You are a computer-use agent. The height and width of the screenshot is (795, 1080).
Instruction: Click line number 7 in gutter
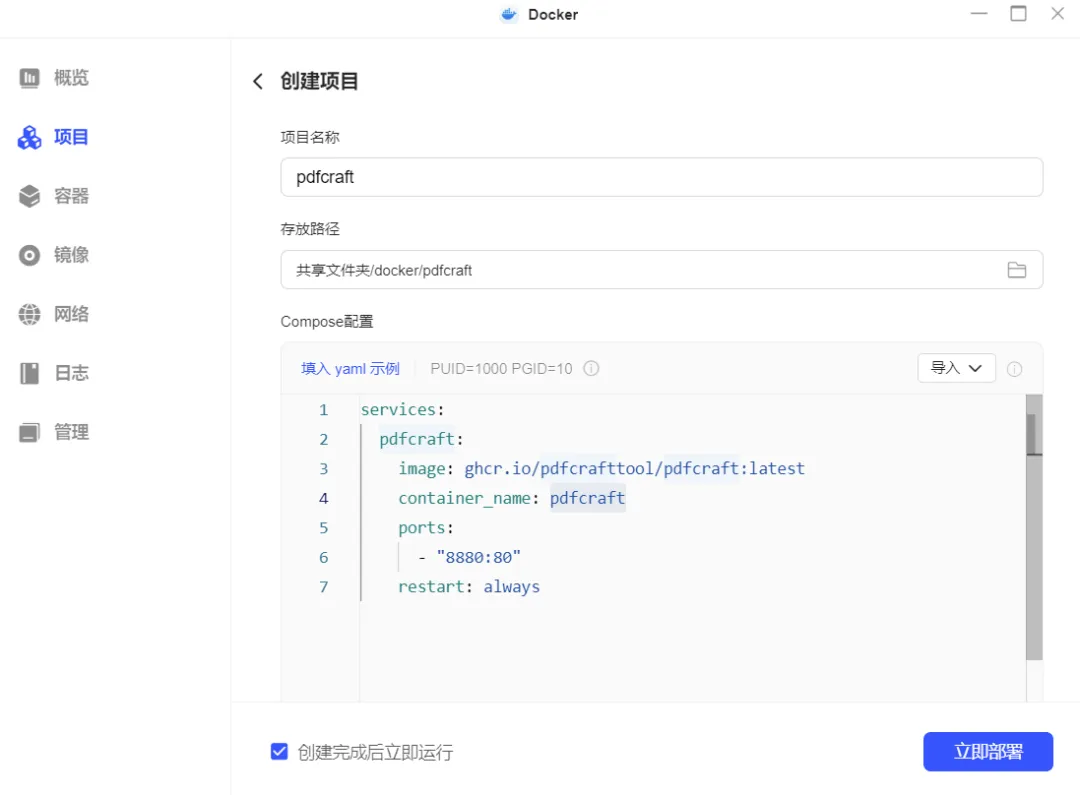(x=323, y=587)
